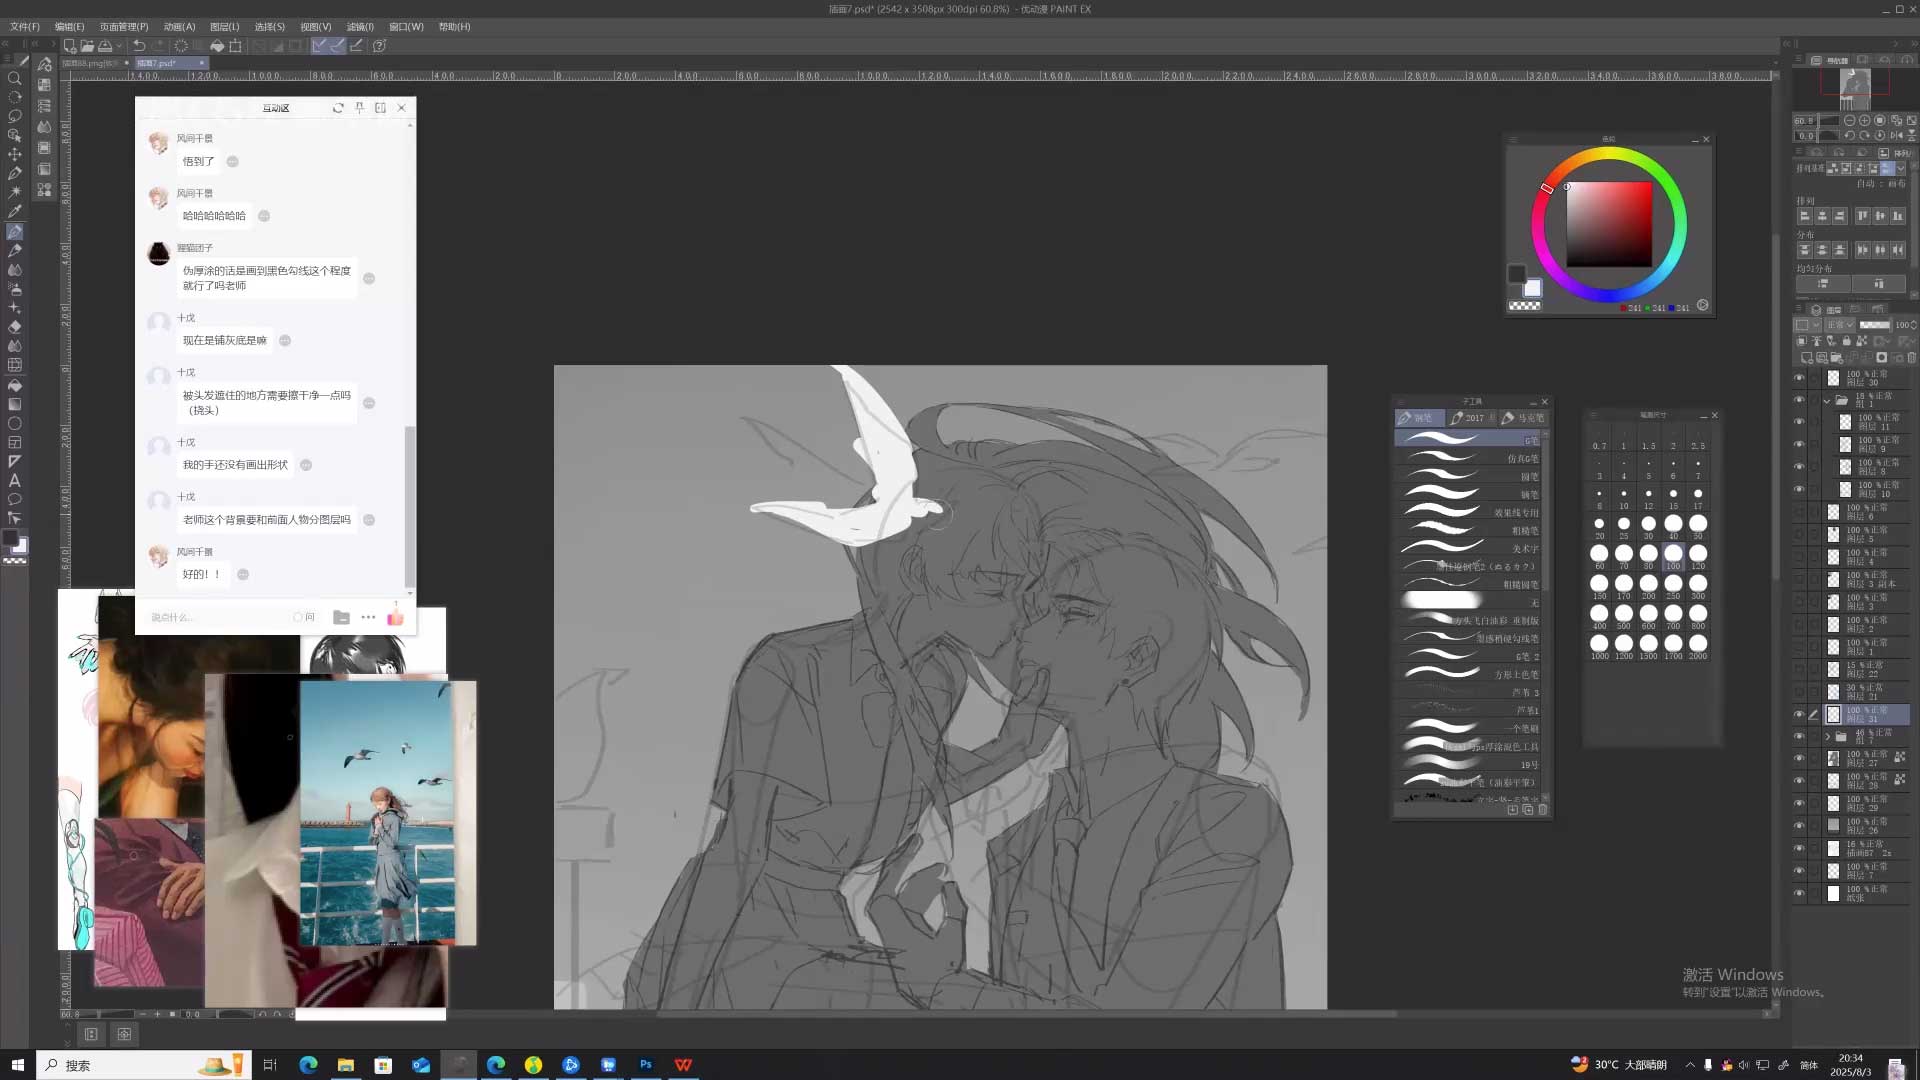This screenshot has height=1080, width=1920.
Task: Switch to the 马克笔 sub tool tab
Action: pos(1523,418)
